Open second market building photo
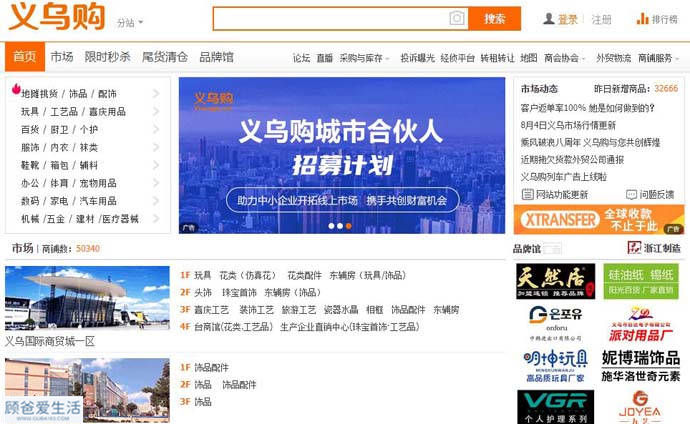This screenshot has height=424, width=690. [87, 391]
